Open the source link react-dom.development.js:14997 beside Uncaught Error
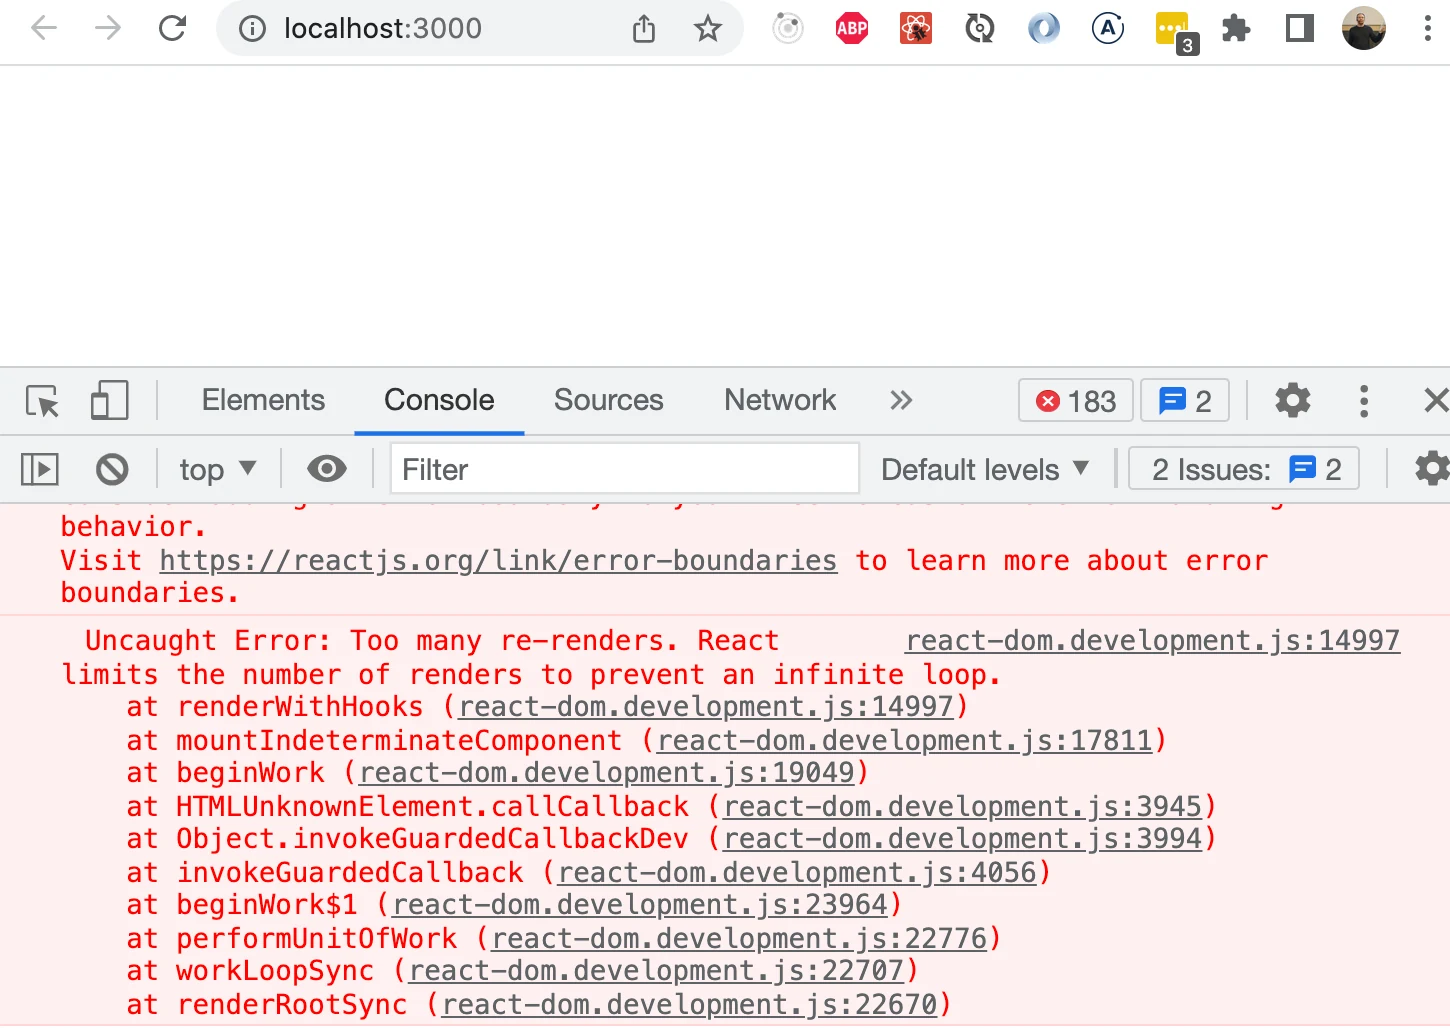1450x1028 pixels. pos(1153,640)
